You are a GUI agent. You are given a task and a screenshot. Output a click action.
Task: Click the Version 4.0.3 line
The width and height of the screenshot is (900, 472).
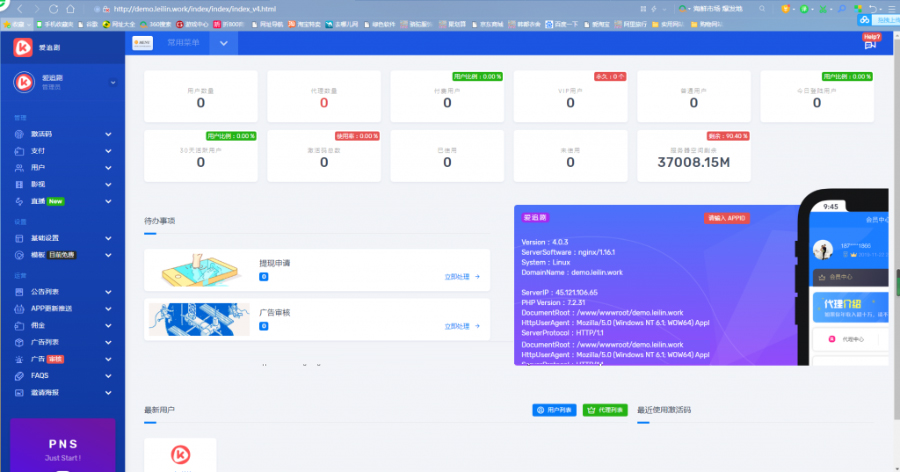pyautogui.click(x=544, y=242)
